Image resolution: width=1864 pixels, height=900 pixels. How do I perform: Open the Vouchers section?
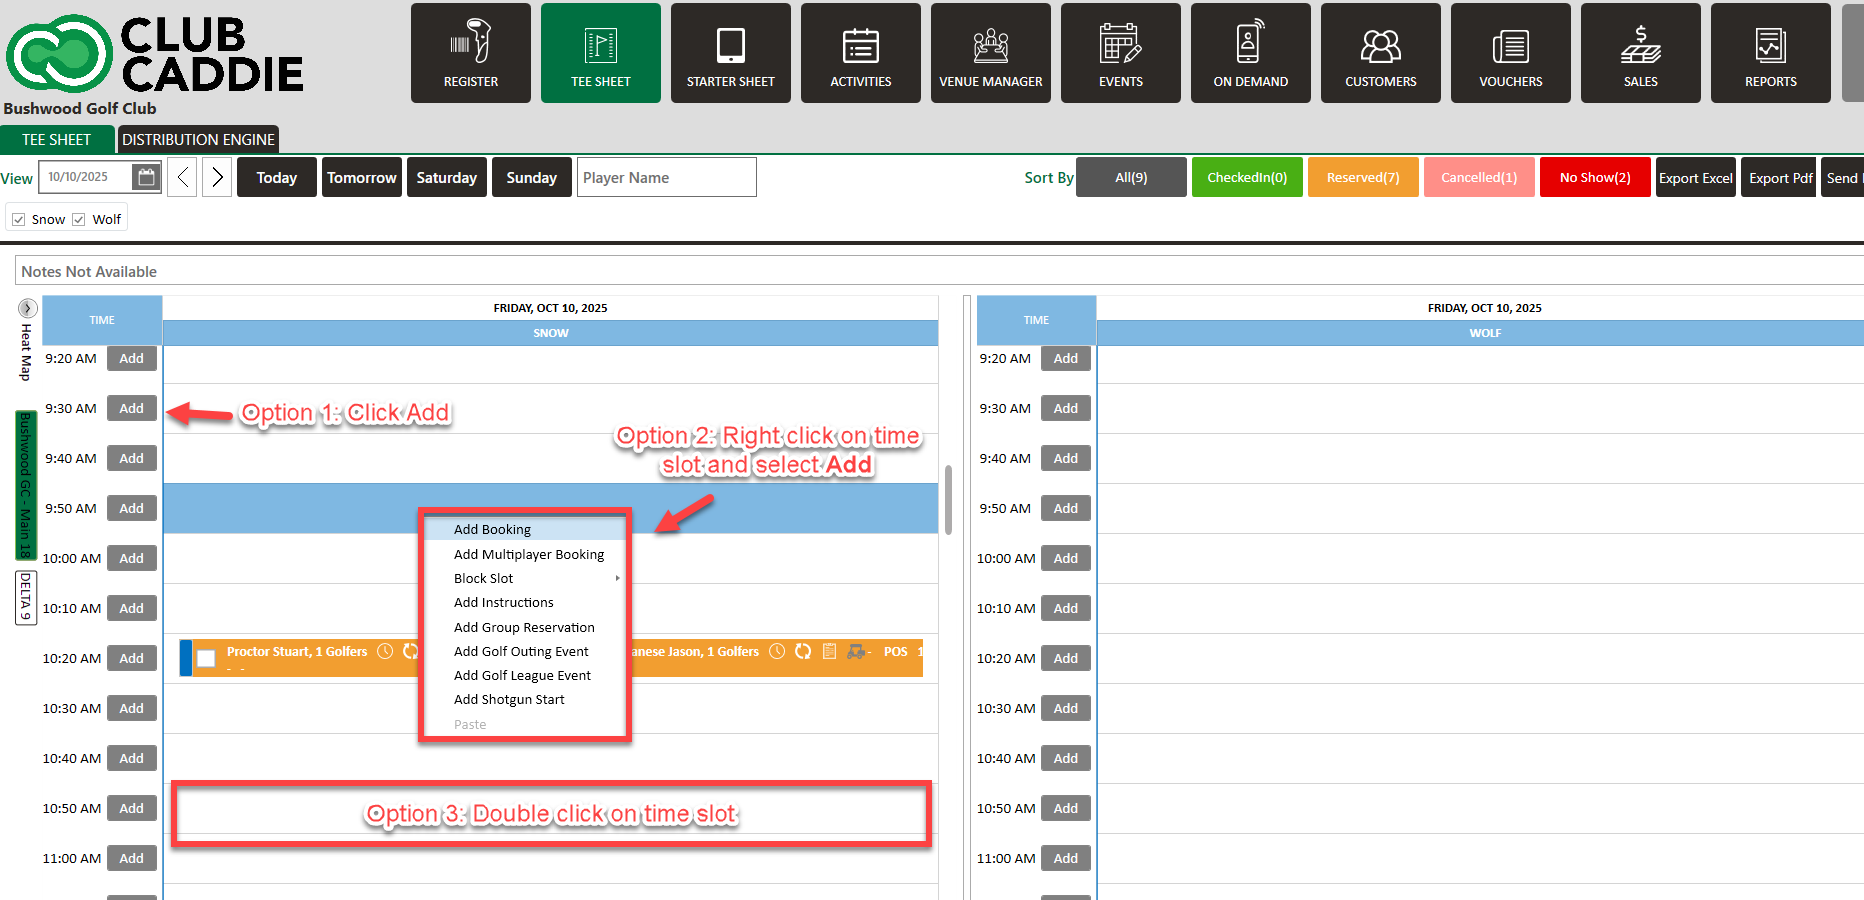(1510, 53)
